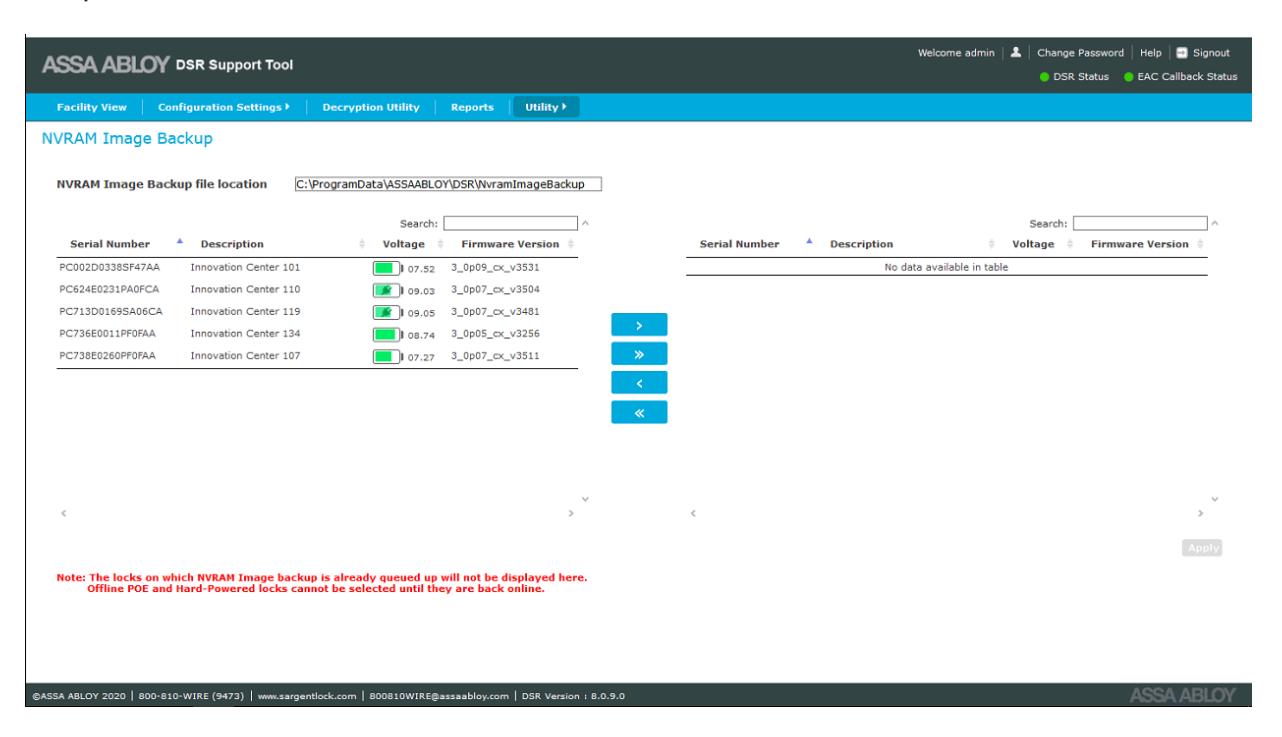
Task: Select row PC738E0260PF0FAA
Action: [x=317, y=356]
